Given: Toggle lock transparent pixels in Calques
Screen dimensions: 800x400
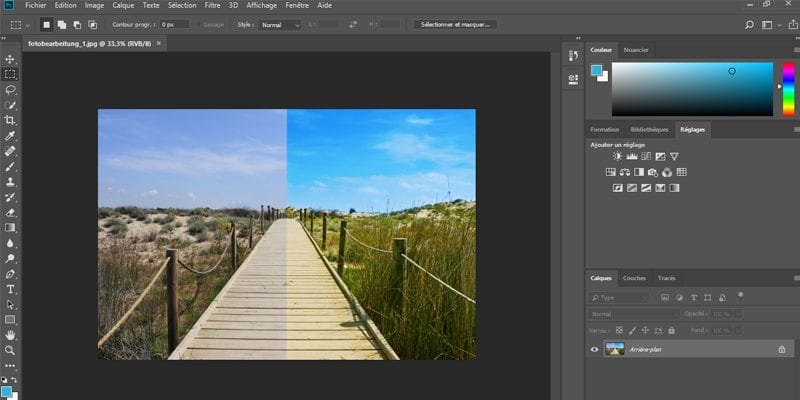Looking at the screenshot, I should pos(619,331).
